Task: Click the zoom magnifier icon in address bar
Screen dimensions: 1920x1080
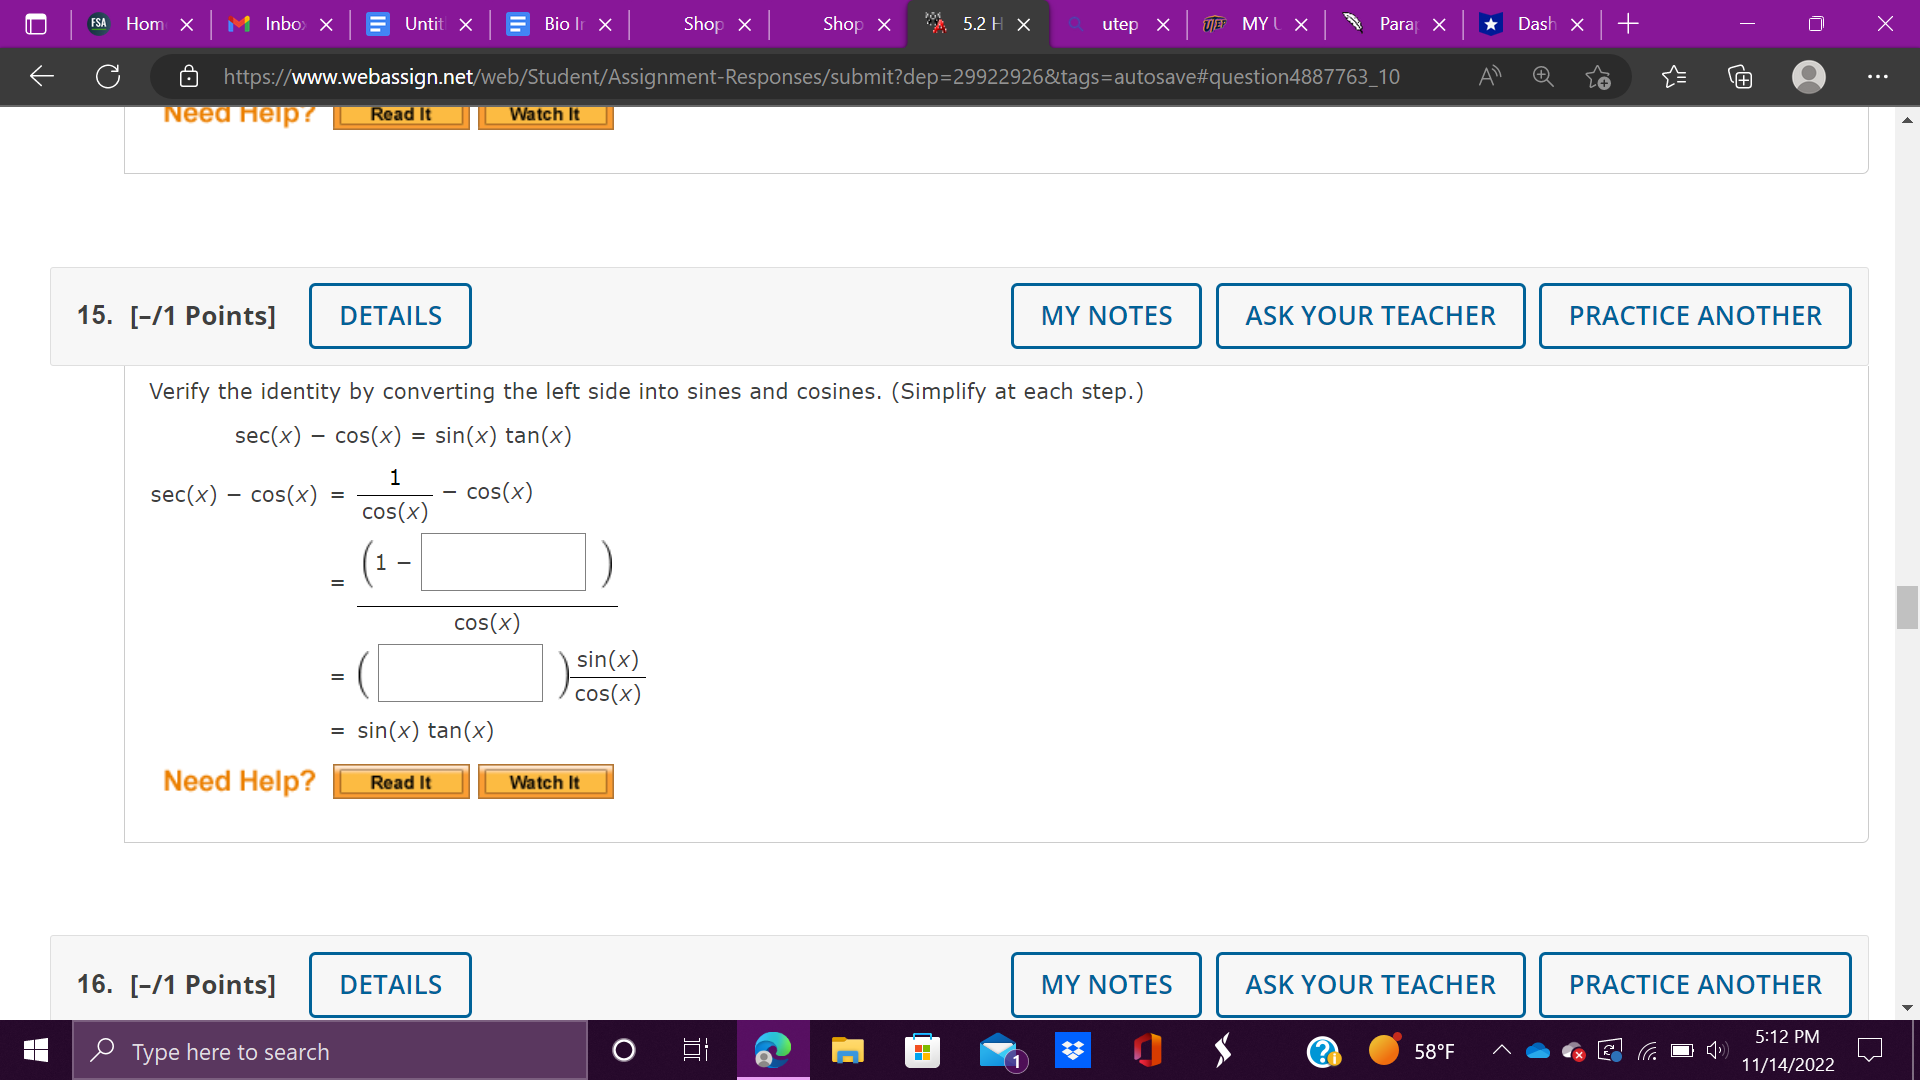Action: point(1543,76)
